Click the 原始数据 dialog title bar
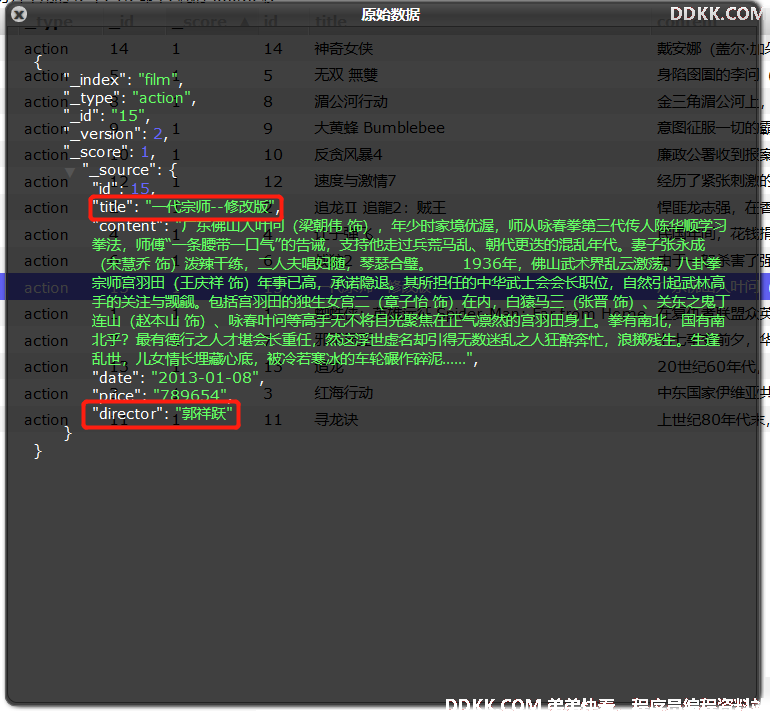 pos(390,15)
